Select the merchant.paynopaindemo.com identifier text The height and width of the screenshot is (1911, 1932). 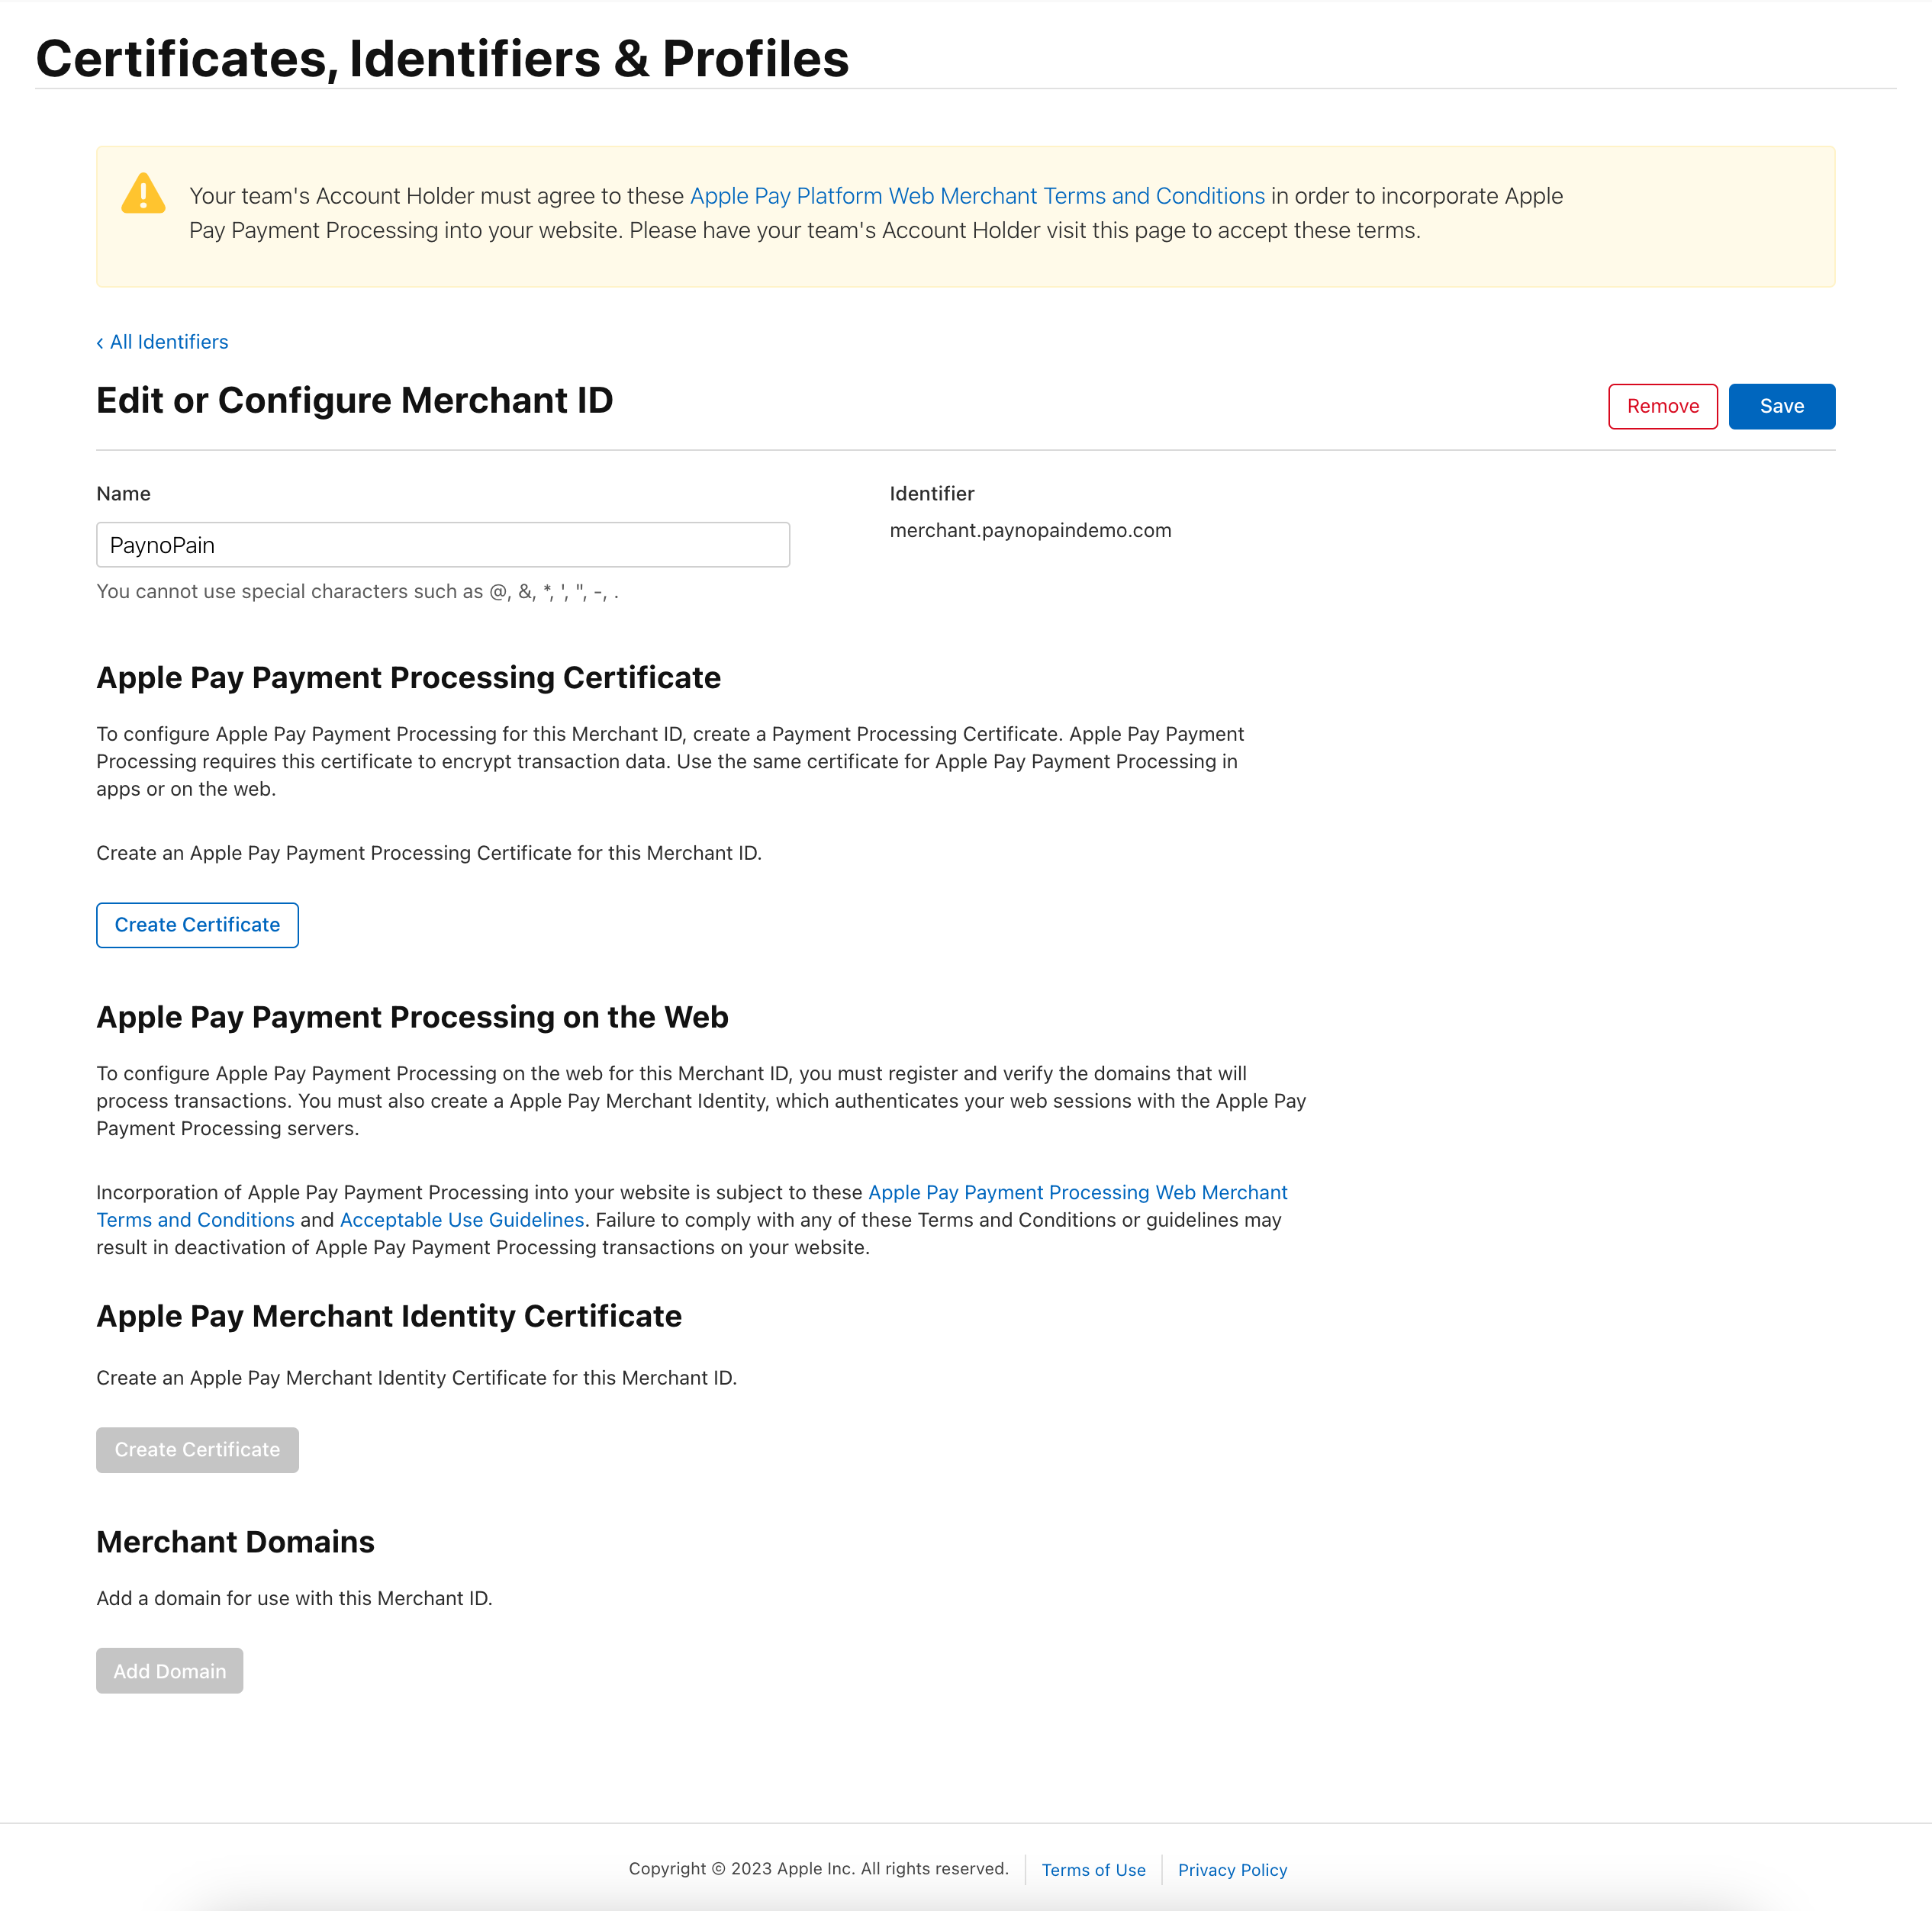tap(1030, 530)
